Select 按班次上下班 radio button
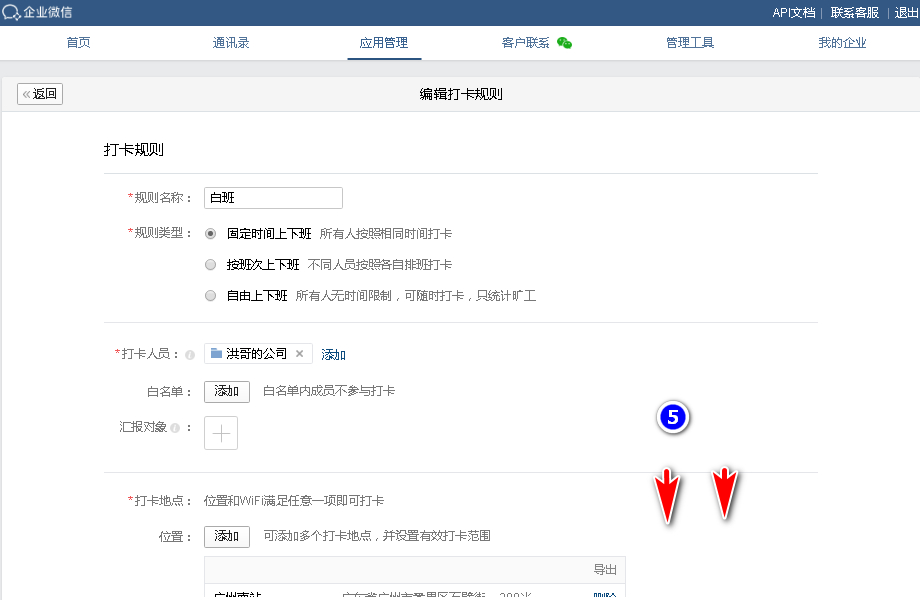This screenshot has width=920, height=600. (x=210, y=265)
